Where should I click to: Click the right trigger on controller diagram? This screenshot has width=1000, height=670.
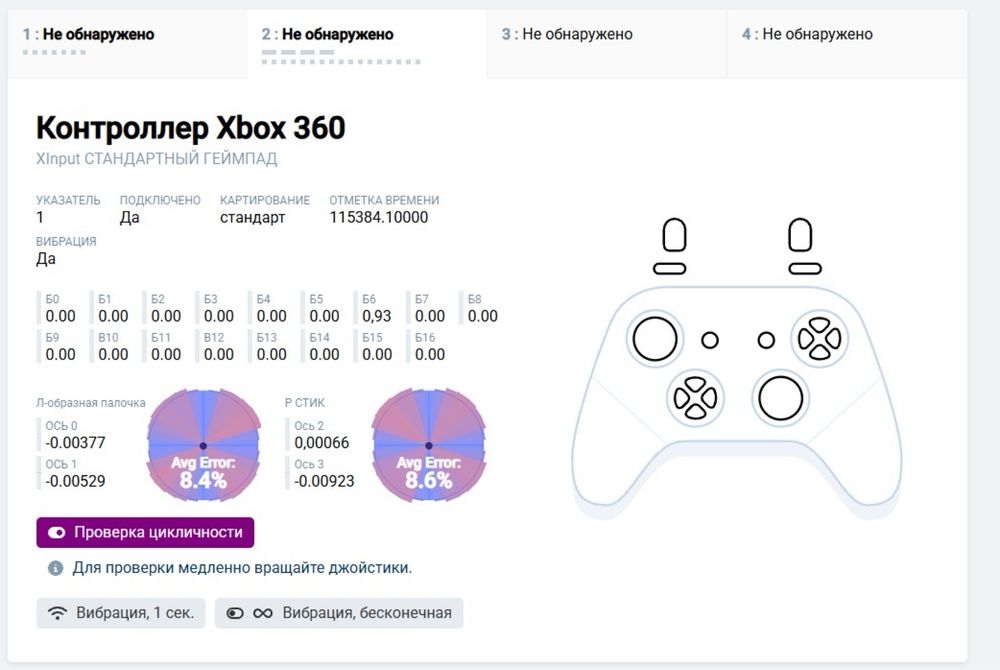800,235
